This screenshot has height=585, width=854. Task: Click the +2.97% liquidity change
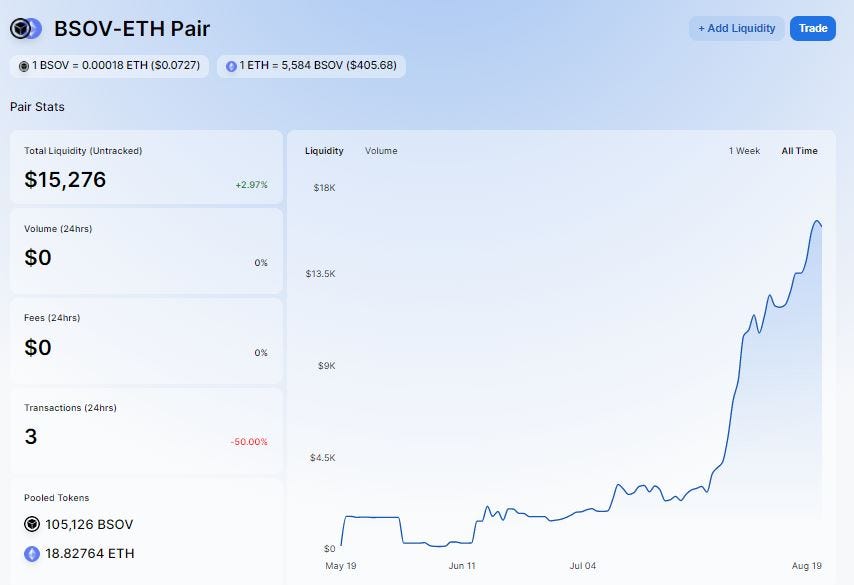pos(251,185)
